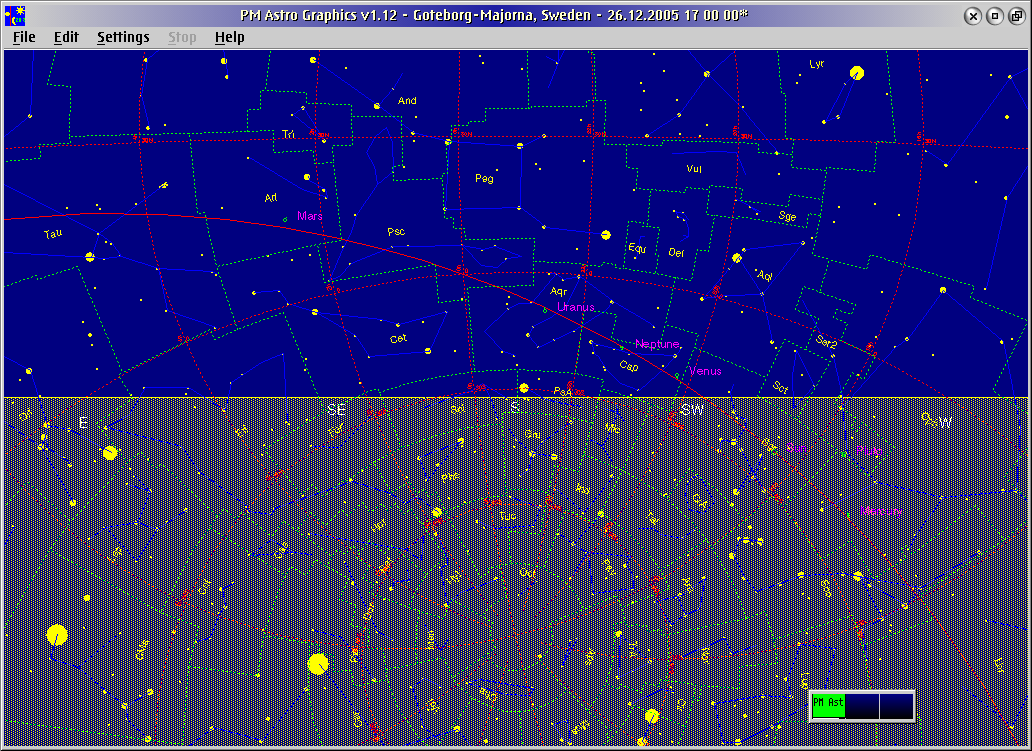1032x751 pixels.
Task: Click the Mercury label
Action: (881, 511)
